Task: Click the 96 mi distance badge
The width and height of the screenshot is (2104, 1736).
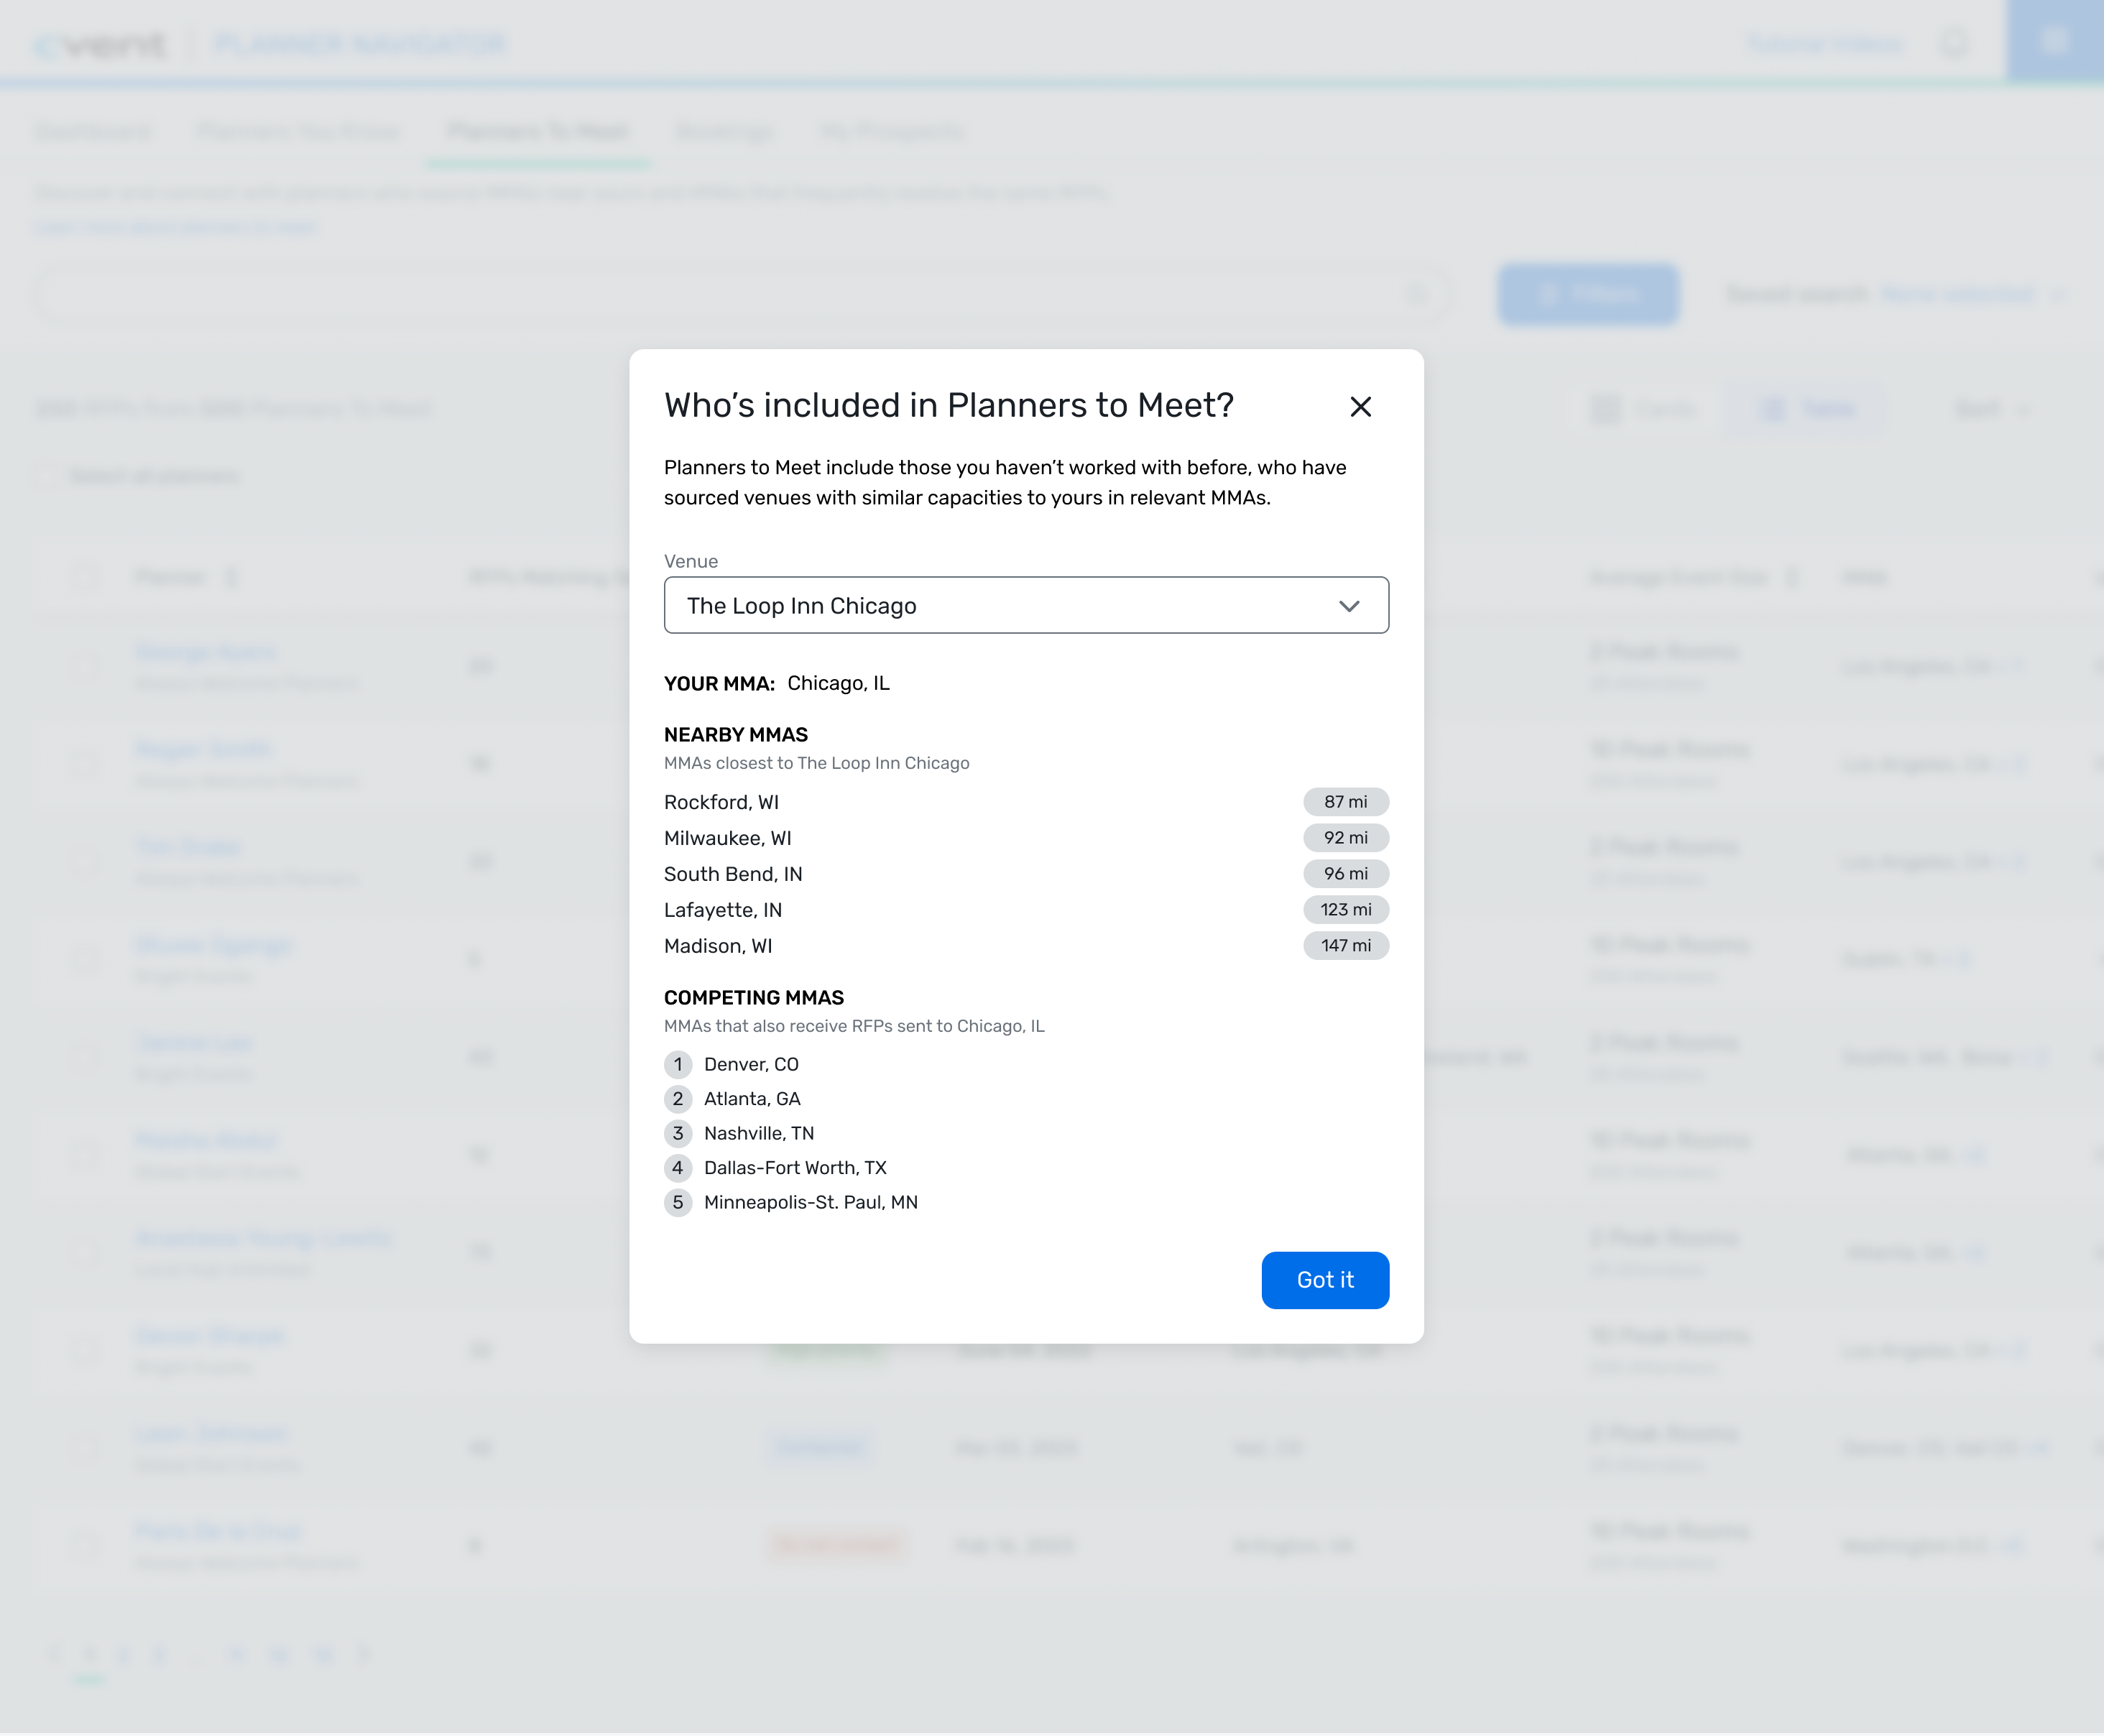Action: point(1346,874)
